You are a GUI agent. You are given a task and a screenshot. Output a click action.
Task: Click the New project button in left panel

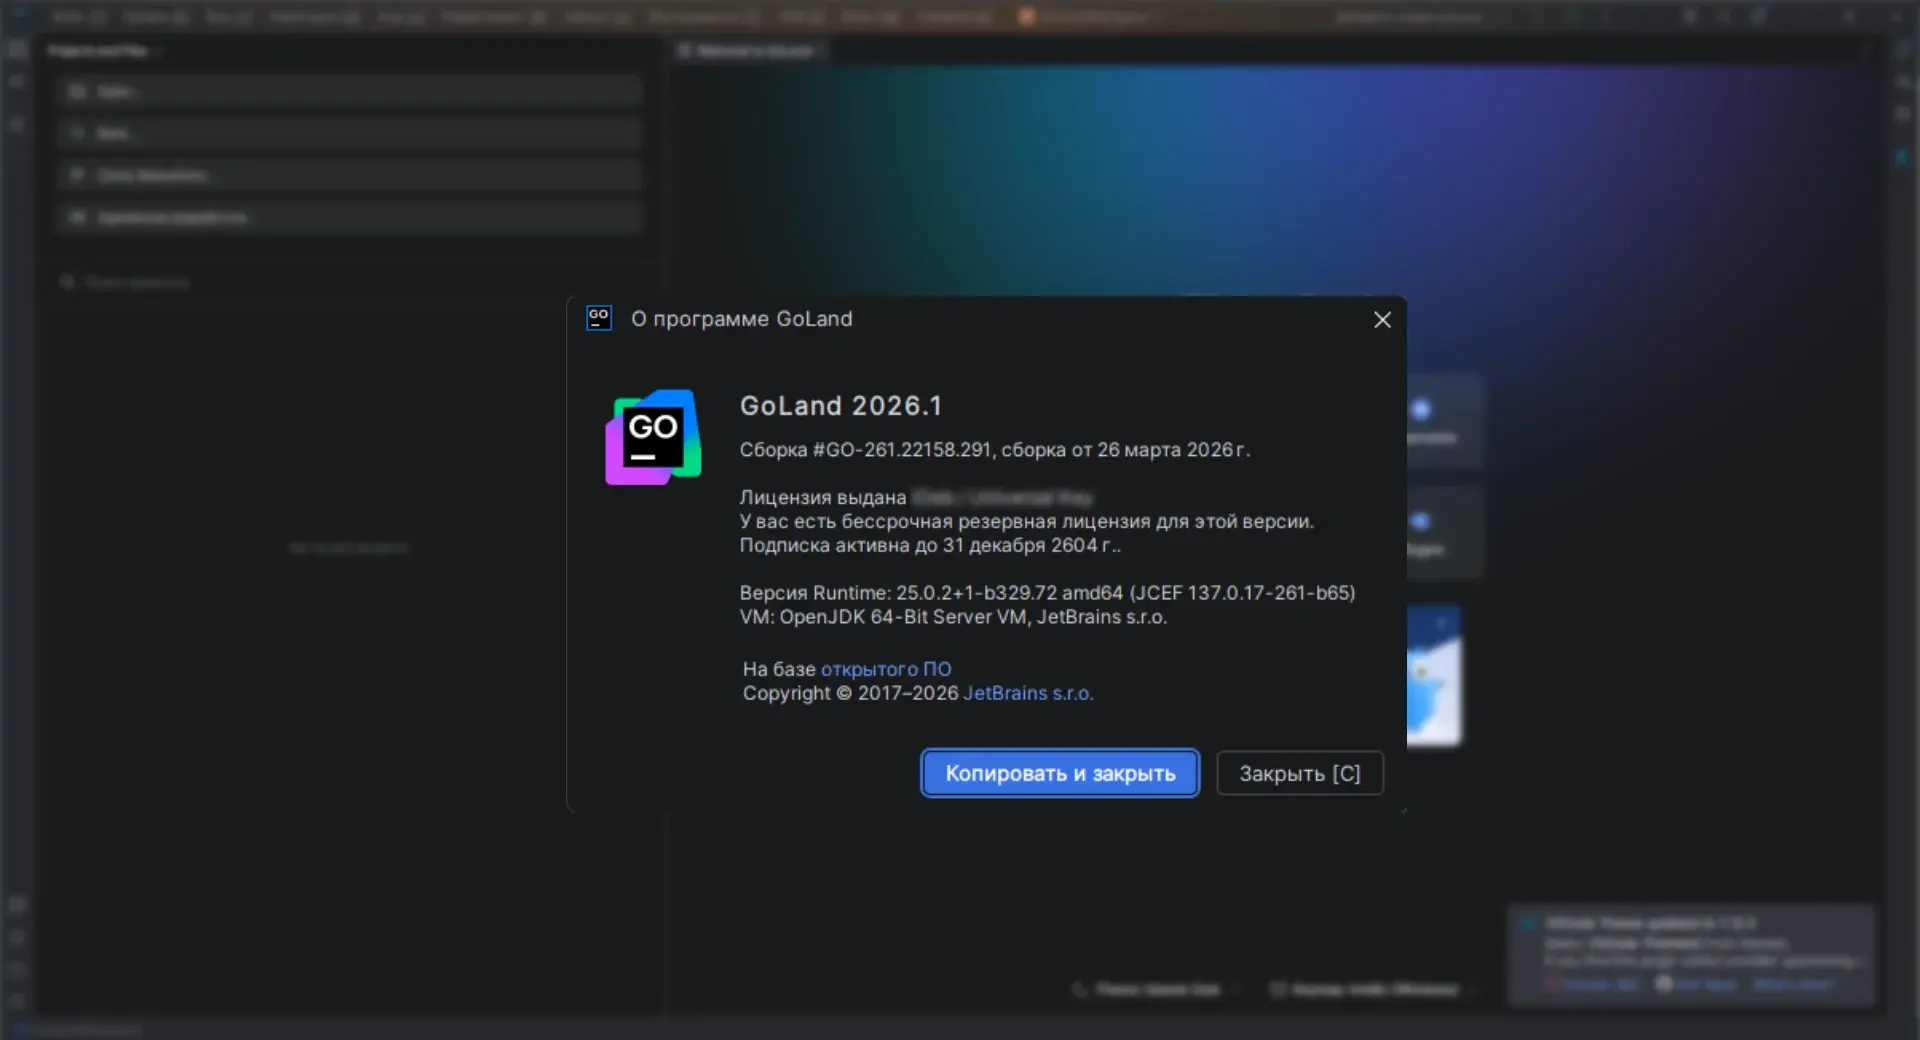coord(349,133)
